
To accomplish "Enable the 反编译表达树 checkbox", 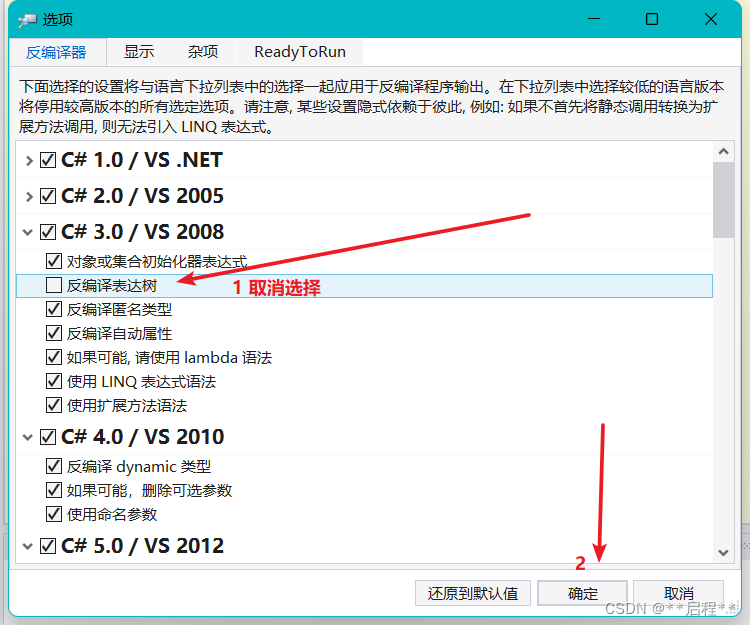I will point(54,285).
